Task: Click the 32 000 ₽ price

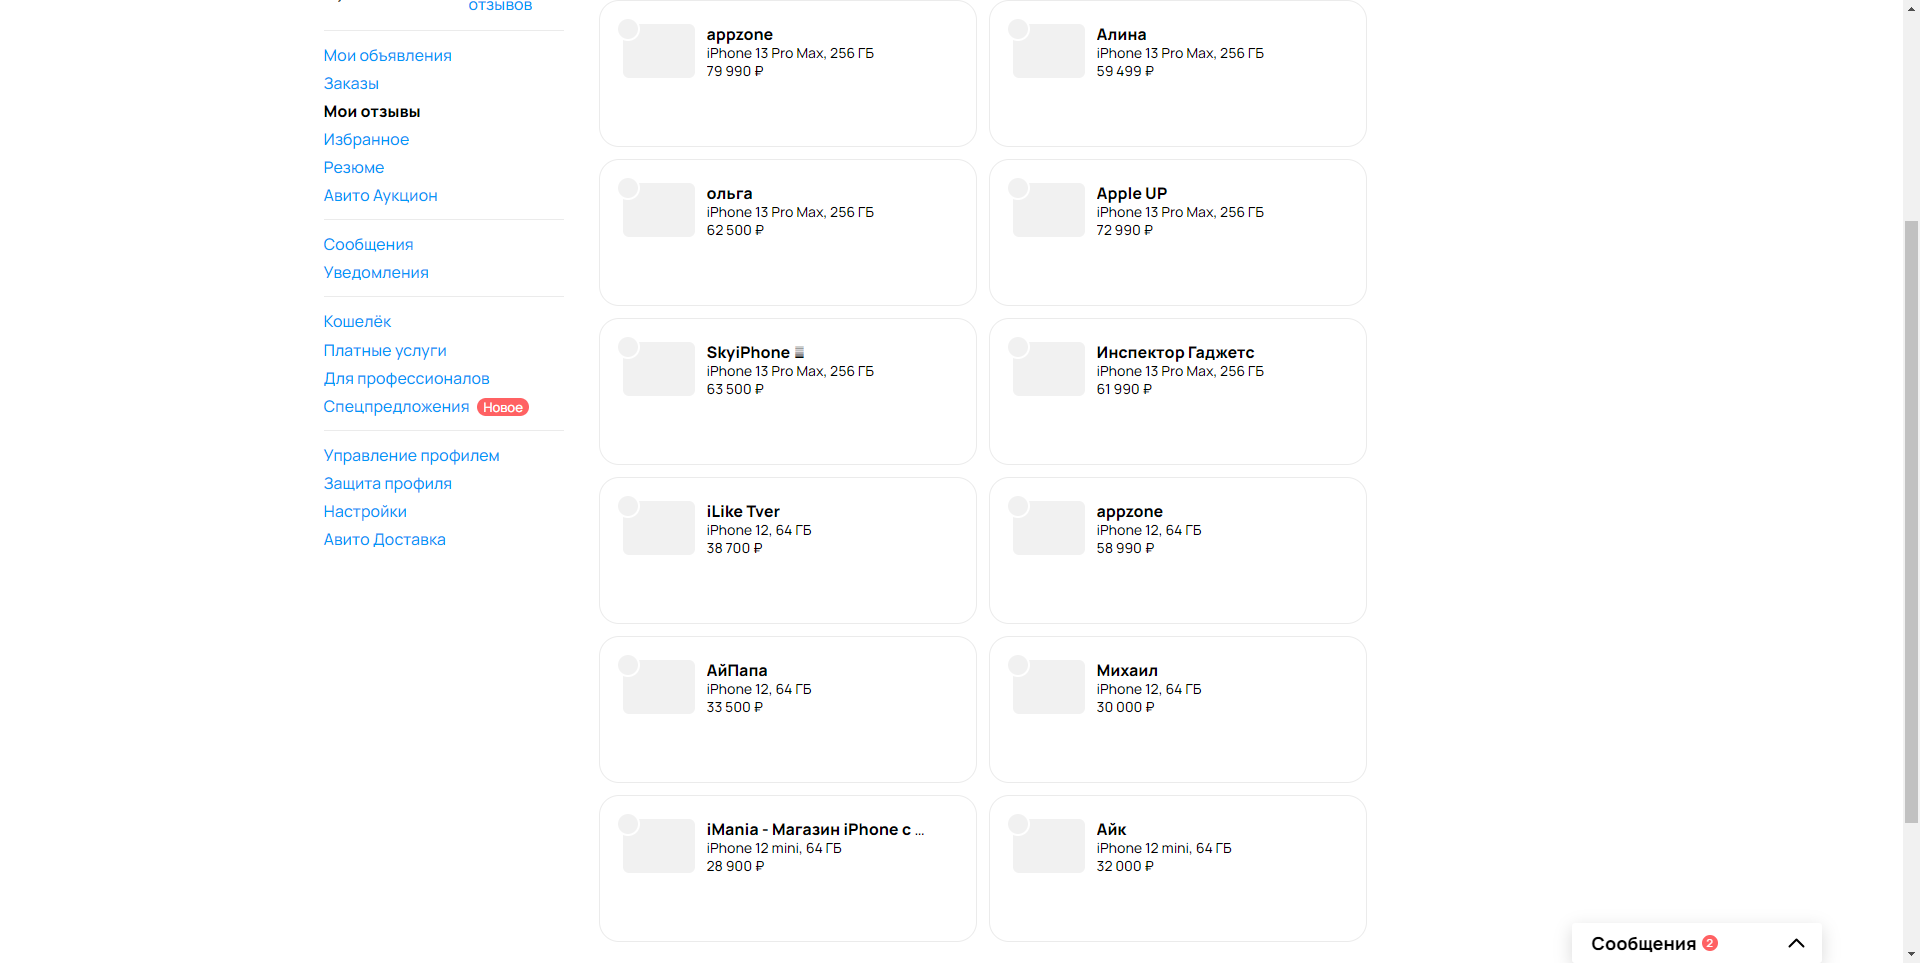Action: [1125, 867]
